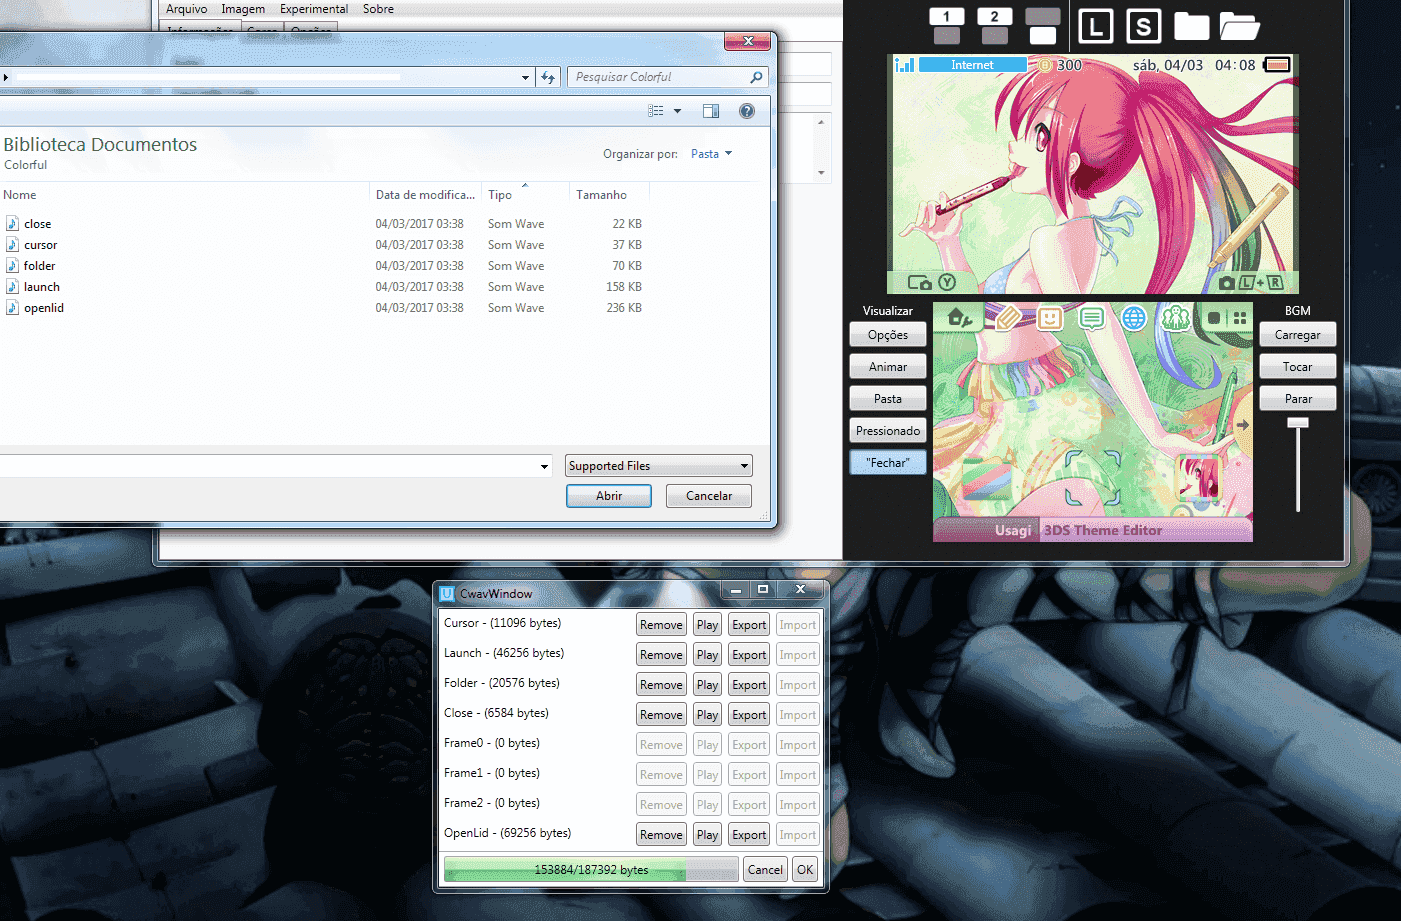This screenshot has width=1401, height=921.
Task: Click the signal strength icon on top screen
Action: [905, 65]
